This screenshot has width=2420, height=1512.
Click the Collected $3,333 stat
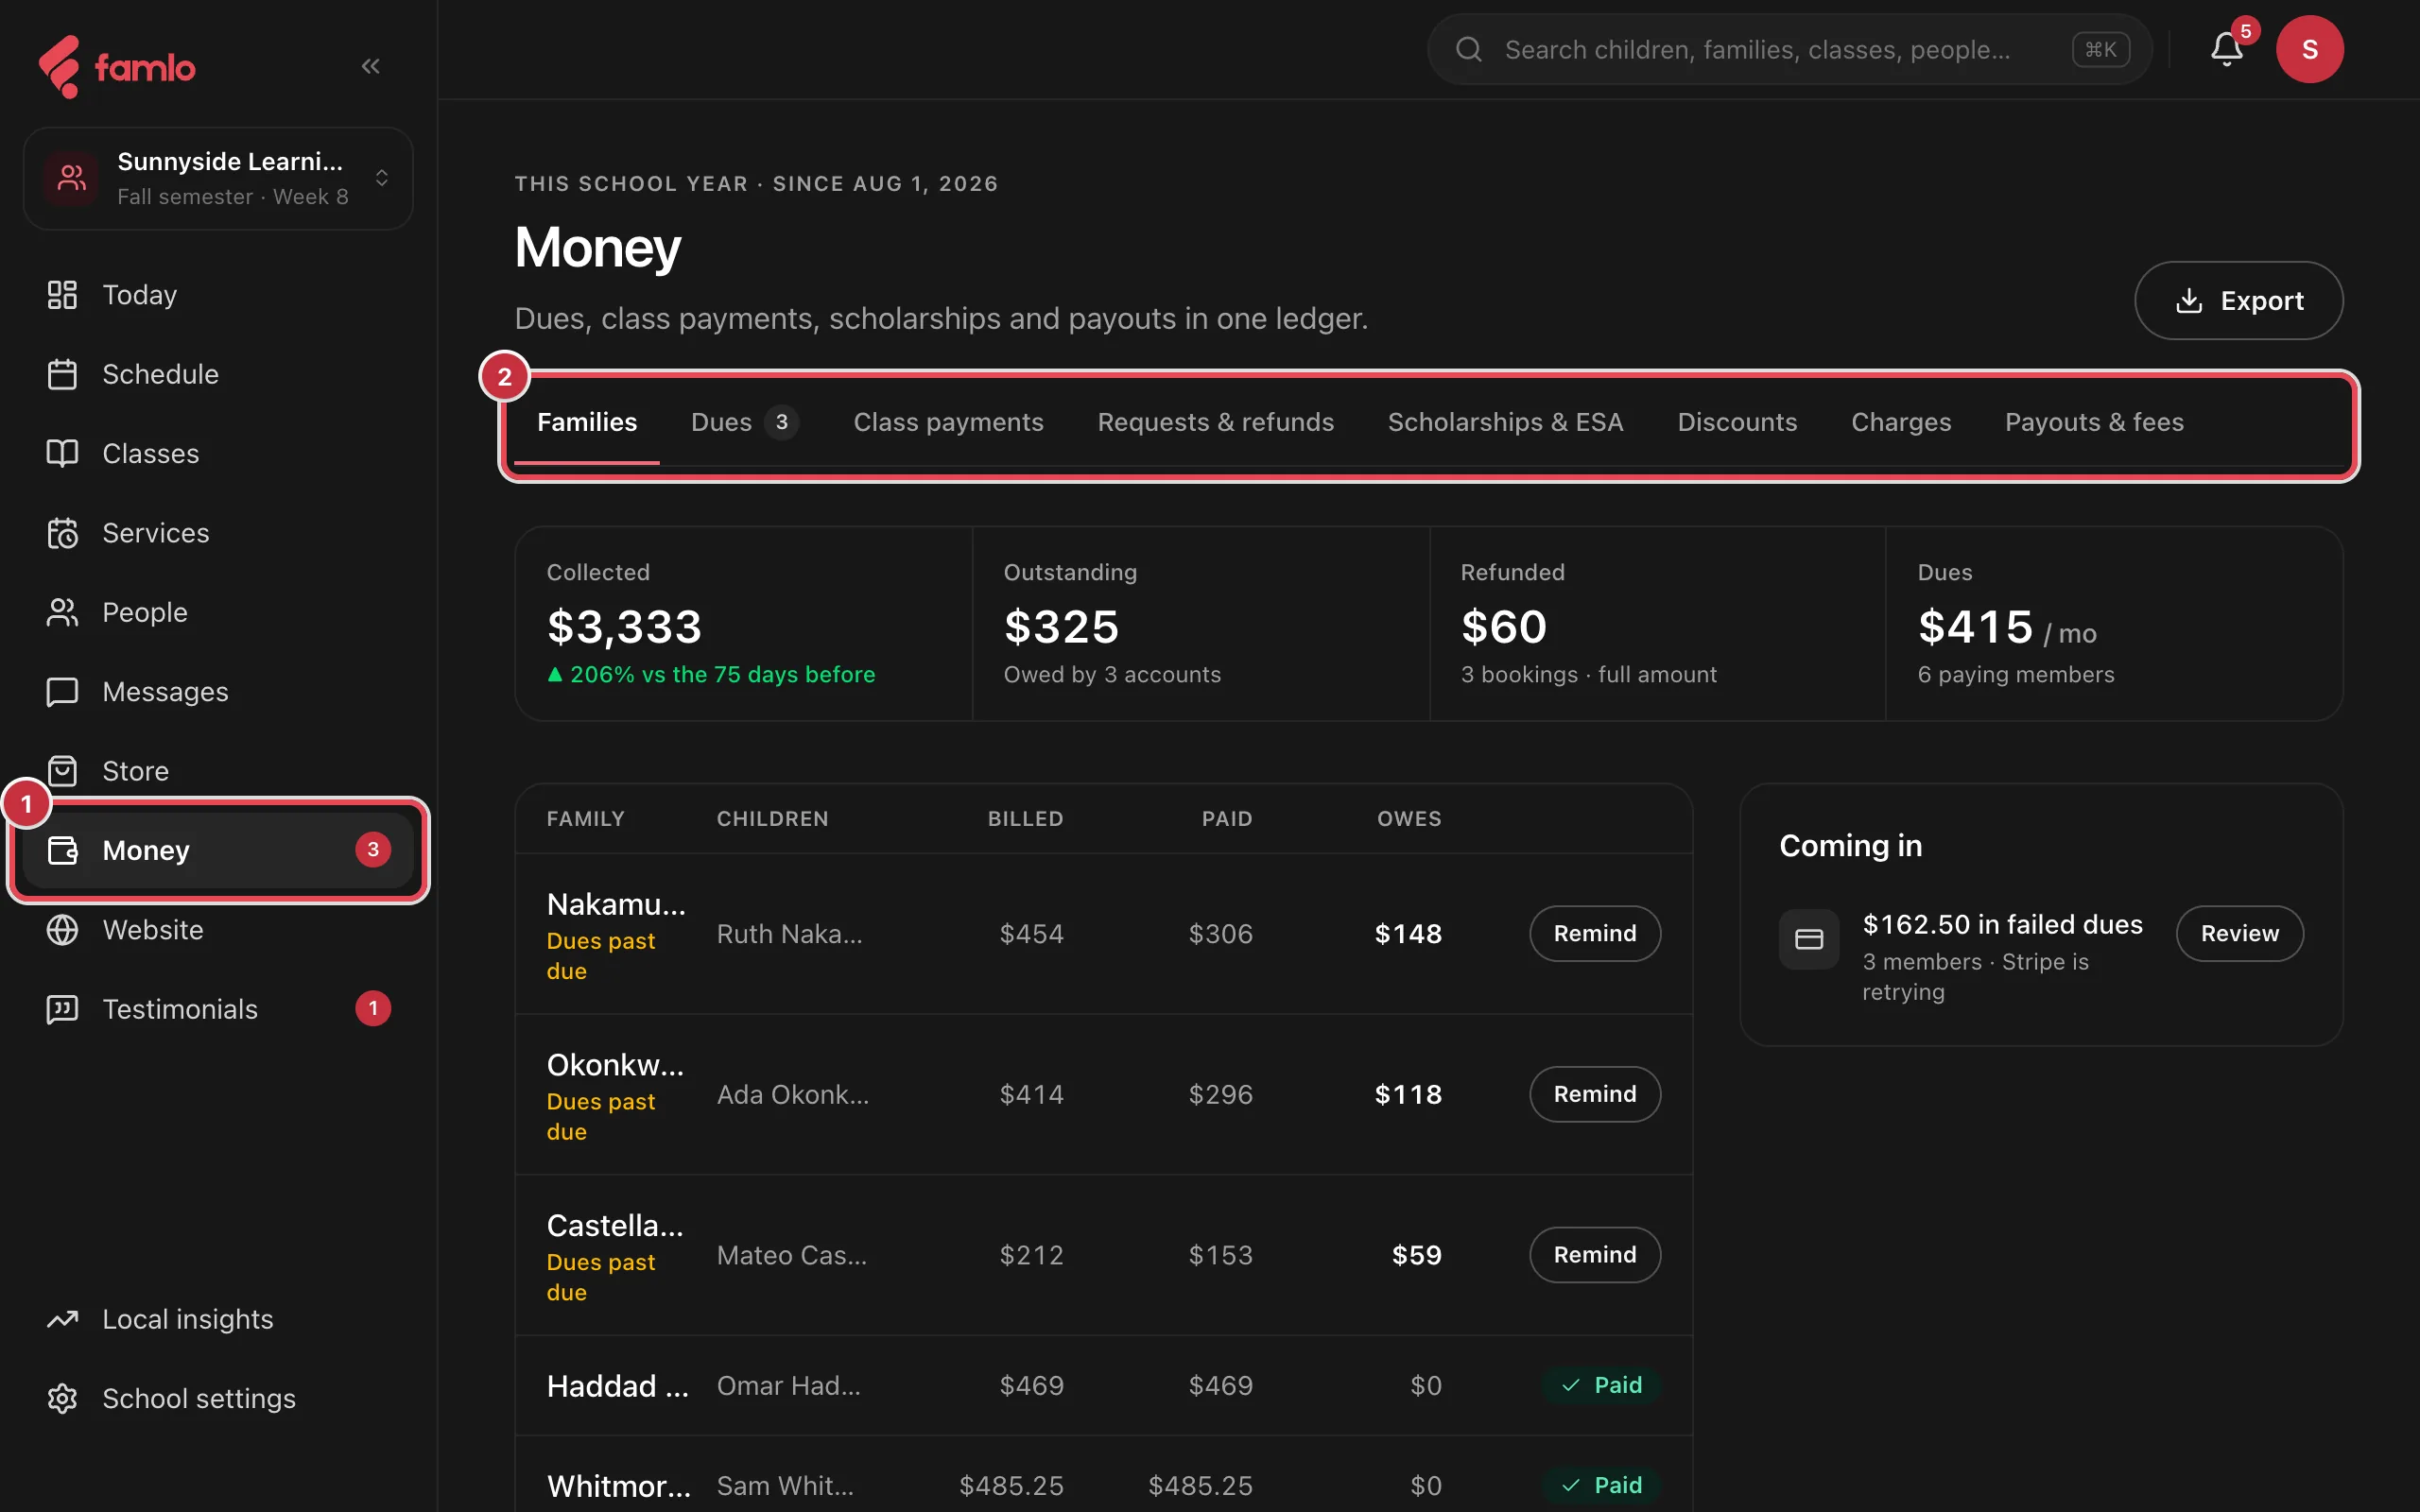pyautogui.click(x=744, y=624)
